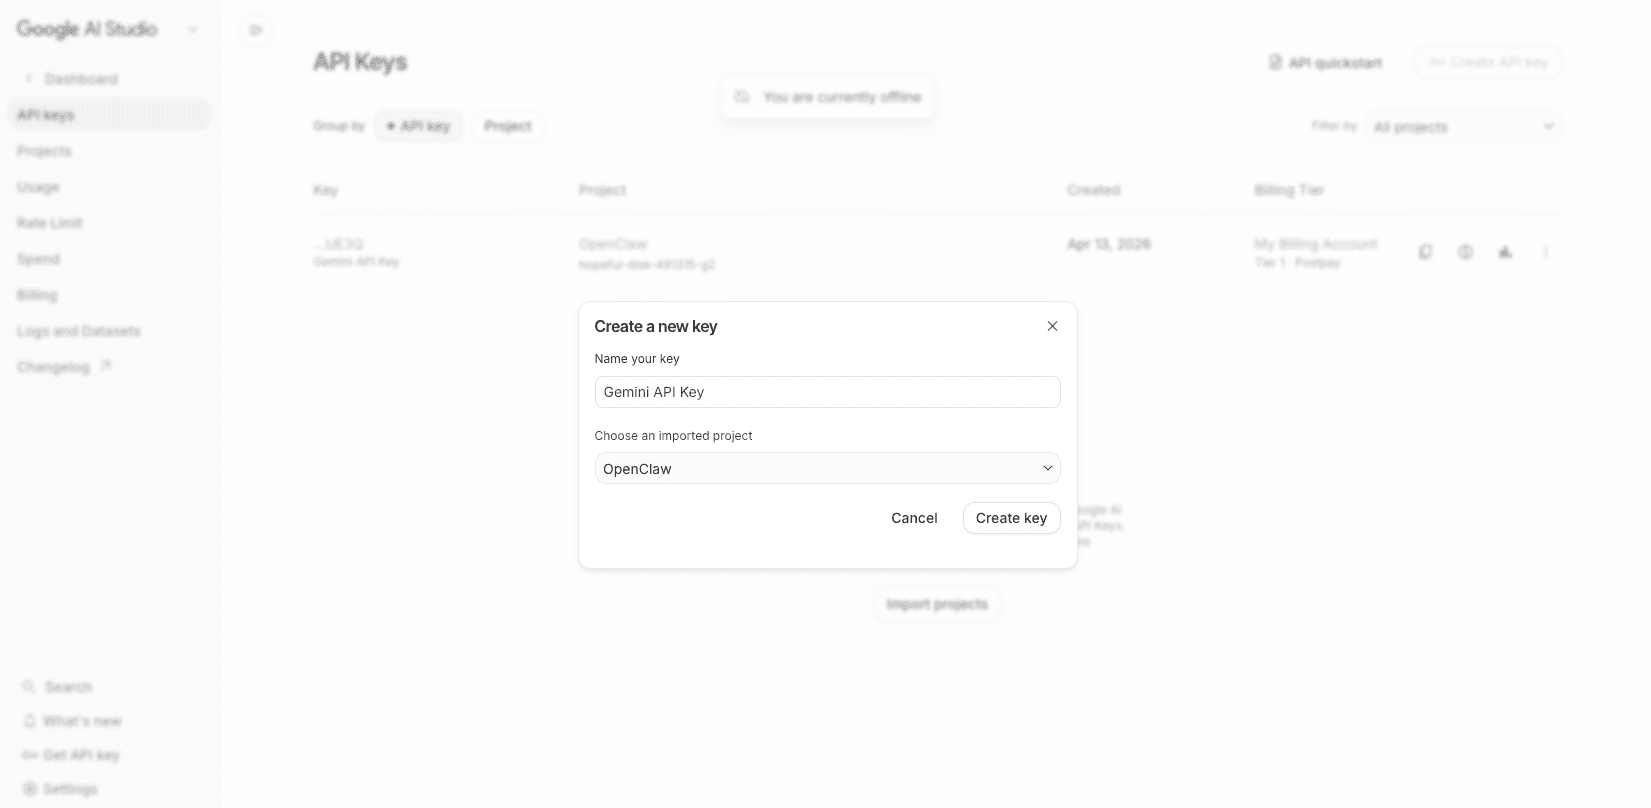Open Billing in the sidebar
1651x808 pixels.
(37, 295)
